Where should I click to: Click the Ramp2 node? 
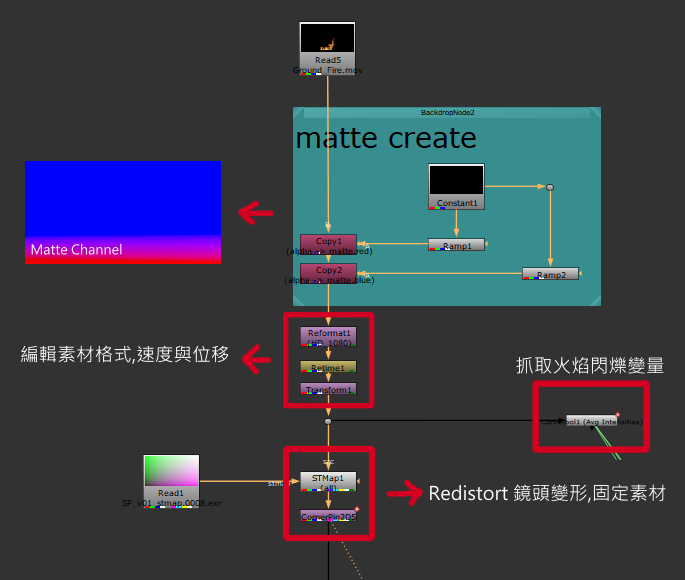click(550, 274)
